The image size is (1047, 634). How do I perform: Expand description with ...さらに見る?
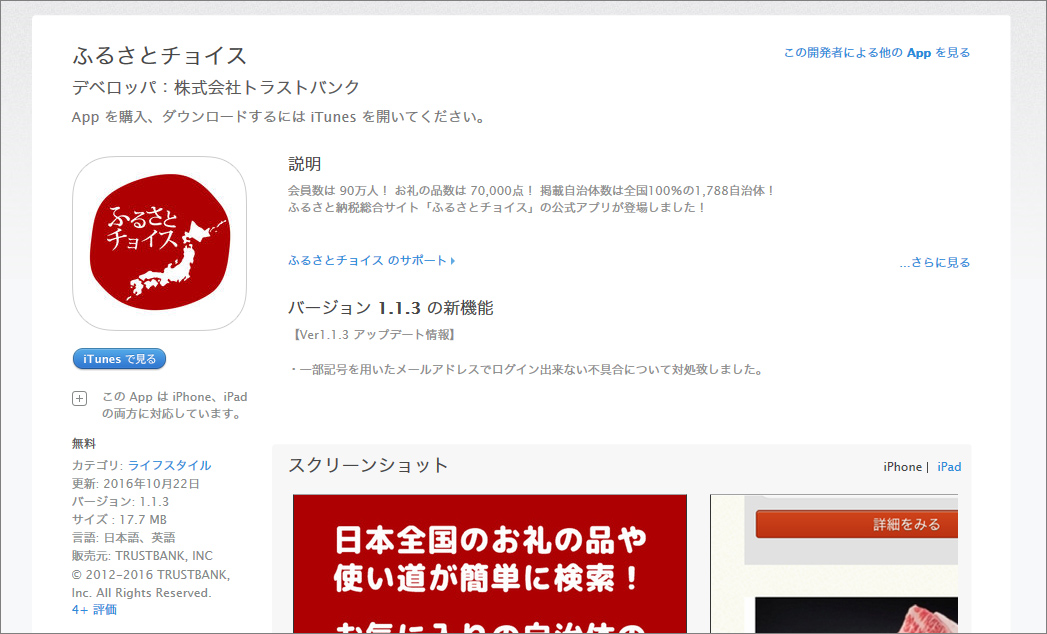934,263
